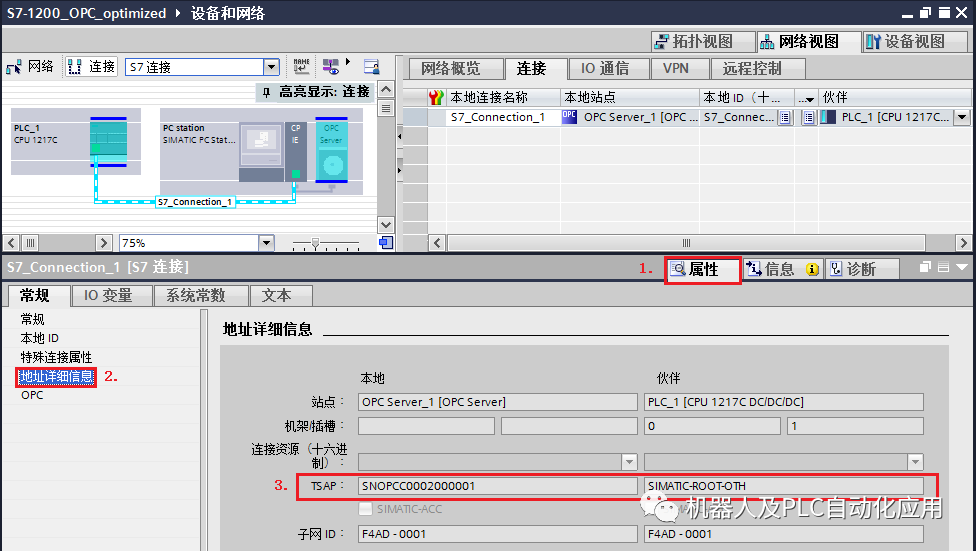Switch to 拓扑视图 topology view
The width and height of the screenshot is (976, 551).
click(x=703, y=42)
